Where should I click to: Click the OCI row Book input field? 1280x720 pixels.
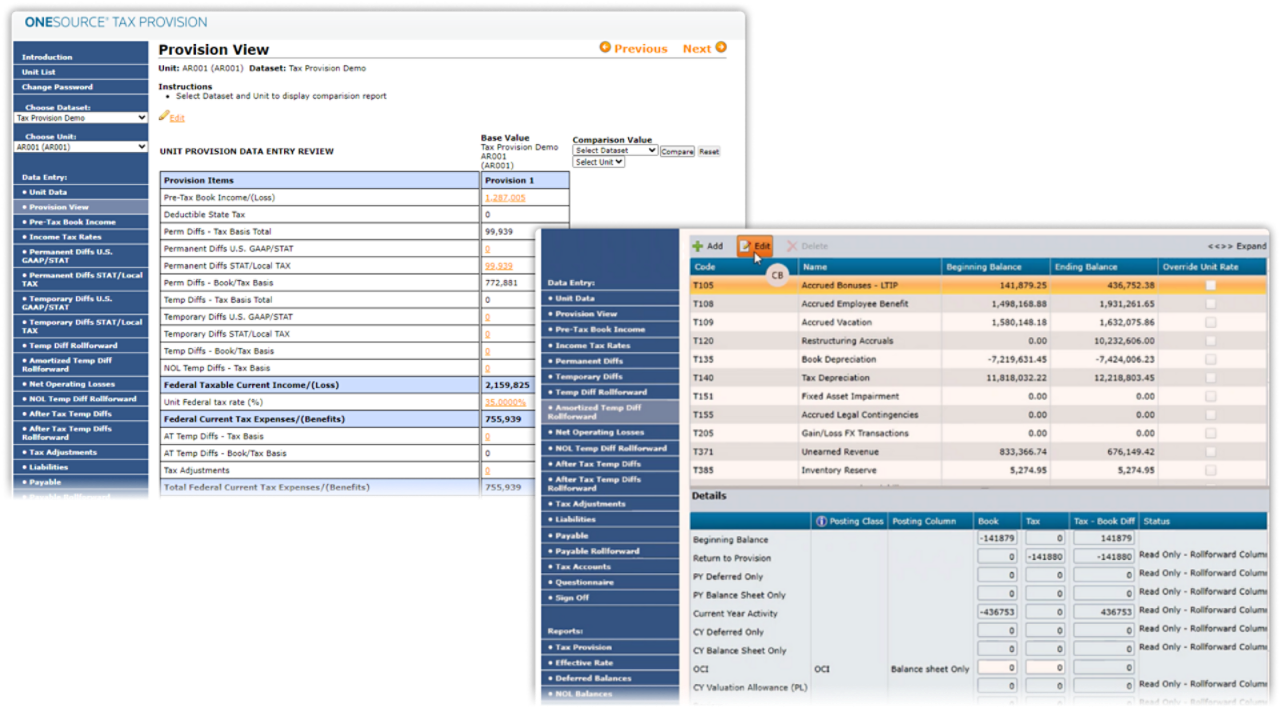click(x=996, y=668)
